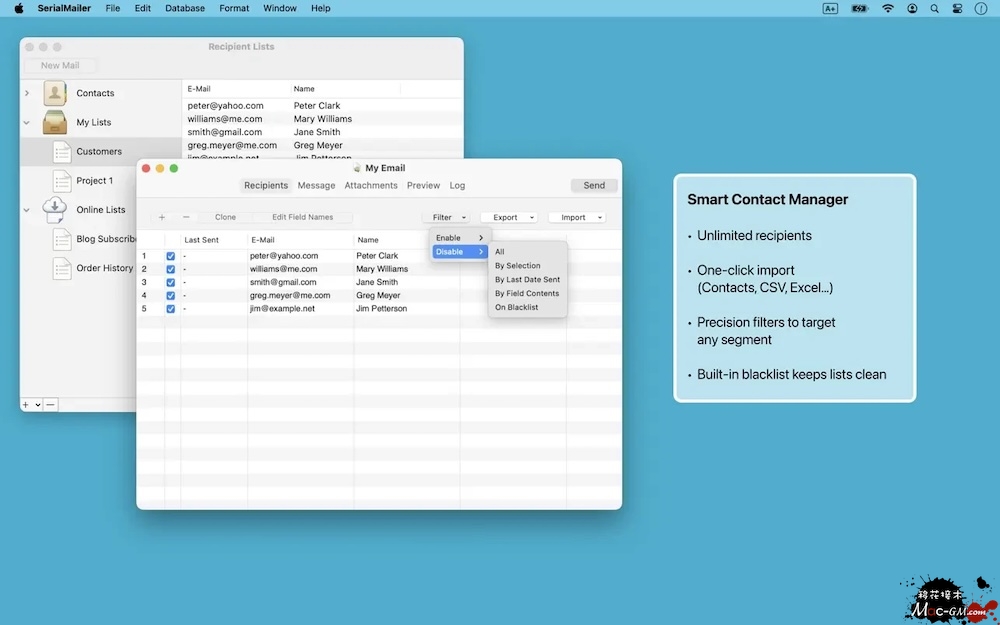Open Spotlight search in menu bar

(x=935, y=8)
